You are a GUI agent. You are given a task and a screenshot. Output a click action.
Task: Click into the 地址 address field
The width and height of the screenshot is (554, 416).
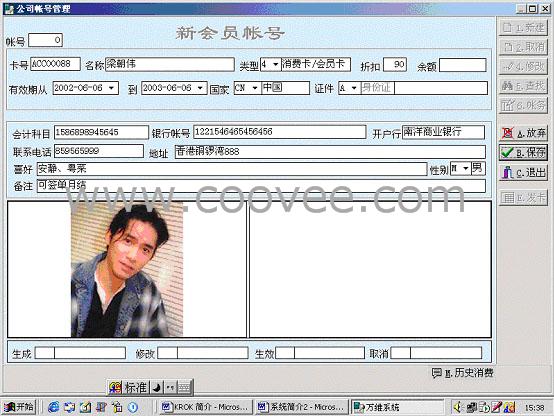tap(330, 152)
